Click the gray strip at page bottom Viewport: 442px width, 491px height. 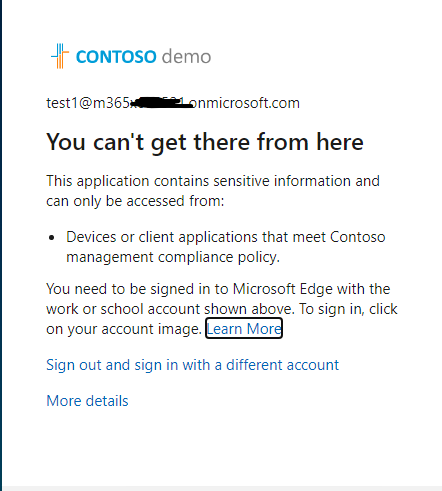(x=222, y=488)
